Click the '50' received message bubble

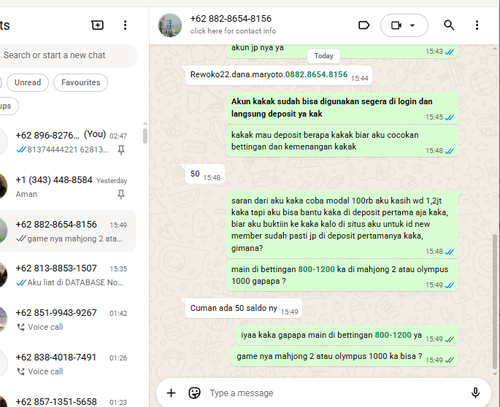[x=205, y=174]
